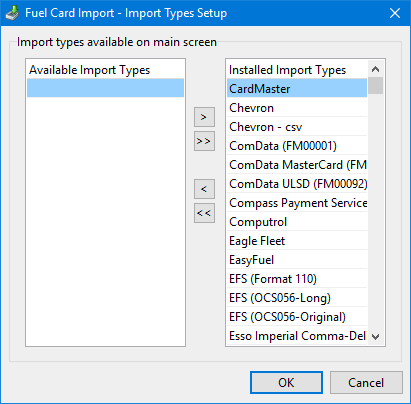Move all types right with >> button
Image resolution: width=411 pixels, height=404 pixels.
click(x=204, y=141)
